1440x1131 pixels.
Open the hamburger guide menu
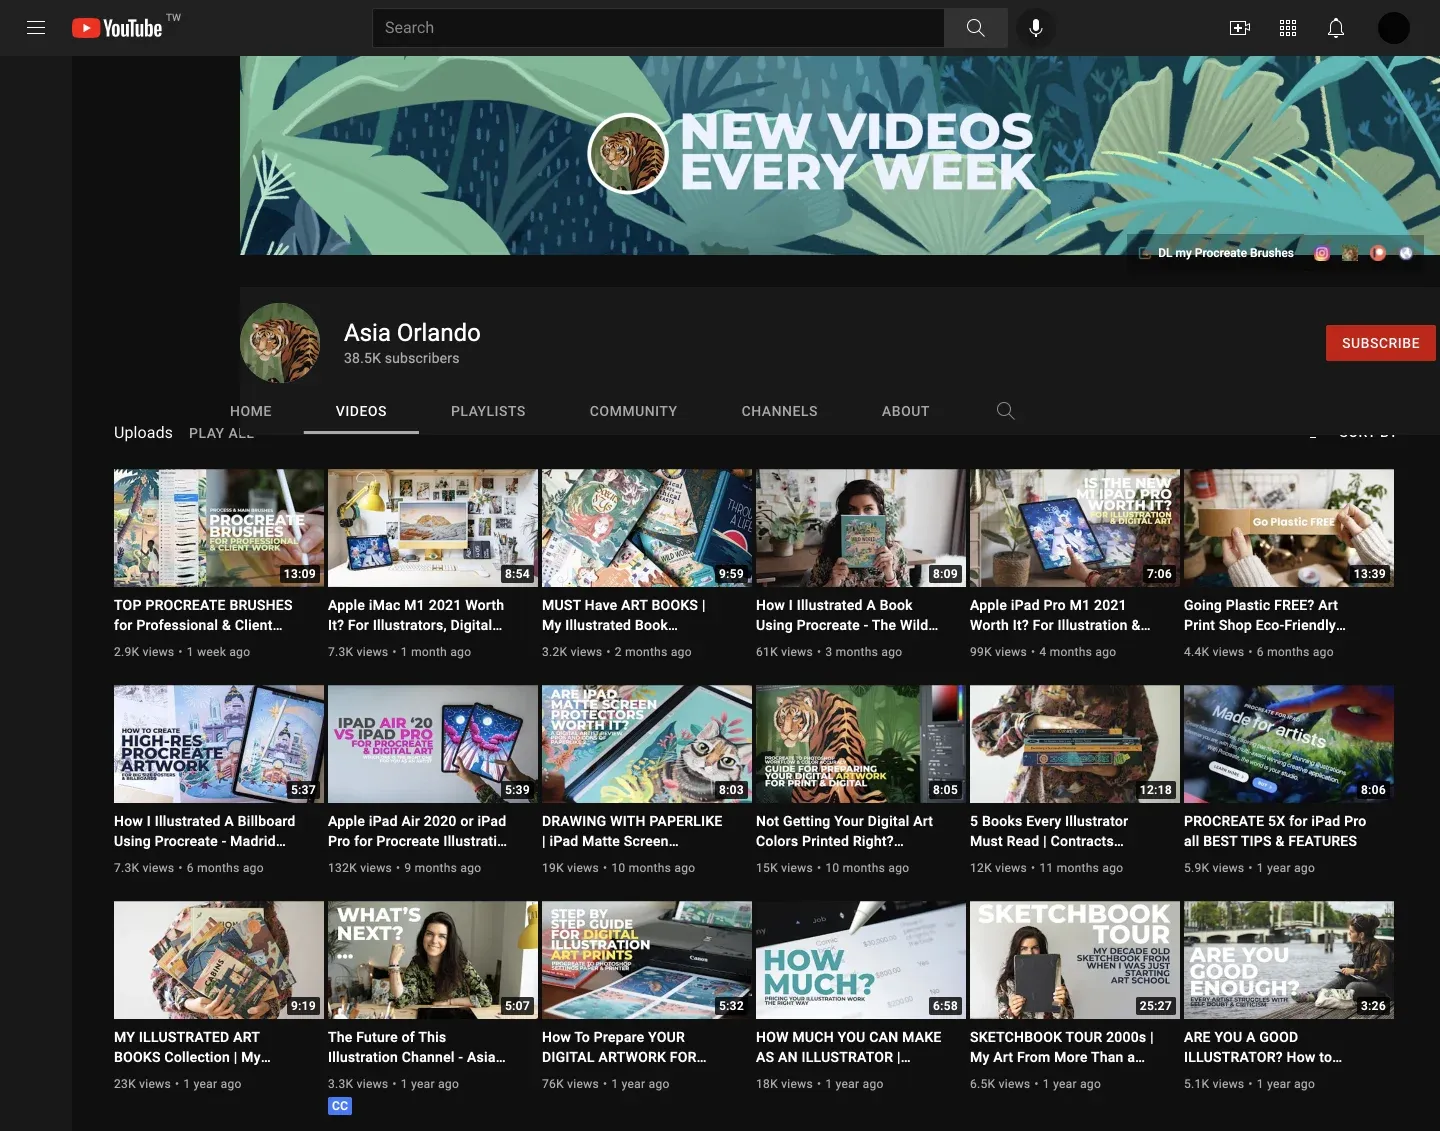(36, 28)
